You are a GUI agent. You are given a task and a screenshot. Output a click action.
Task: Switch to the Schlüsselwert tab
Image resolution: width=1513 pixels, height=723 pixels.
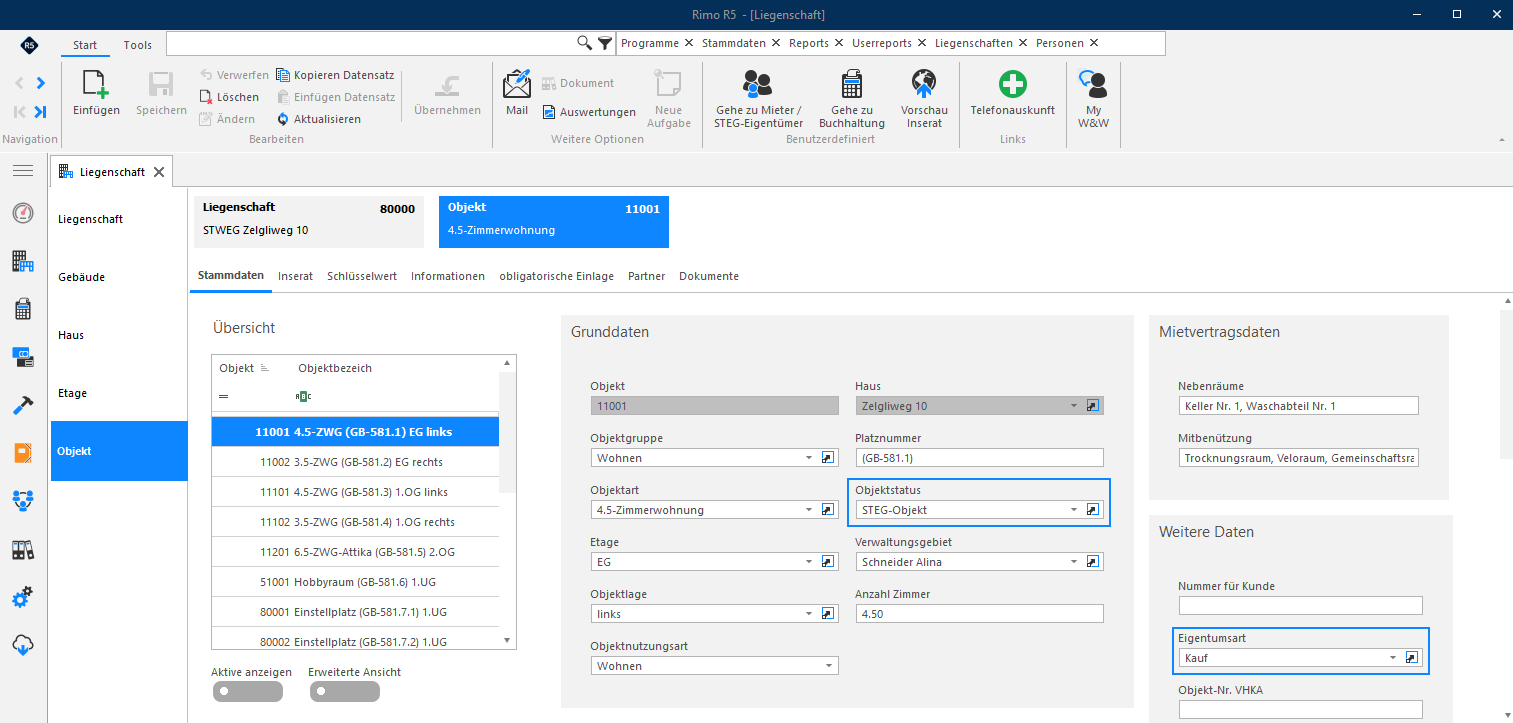pos(362,276)
